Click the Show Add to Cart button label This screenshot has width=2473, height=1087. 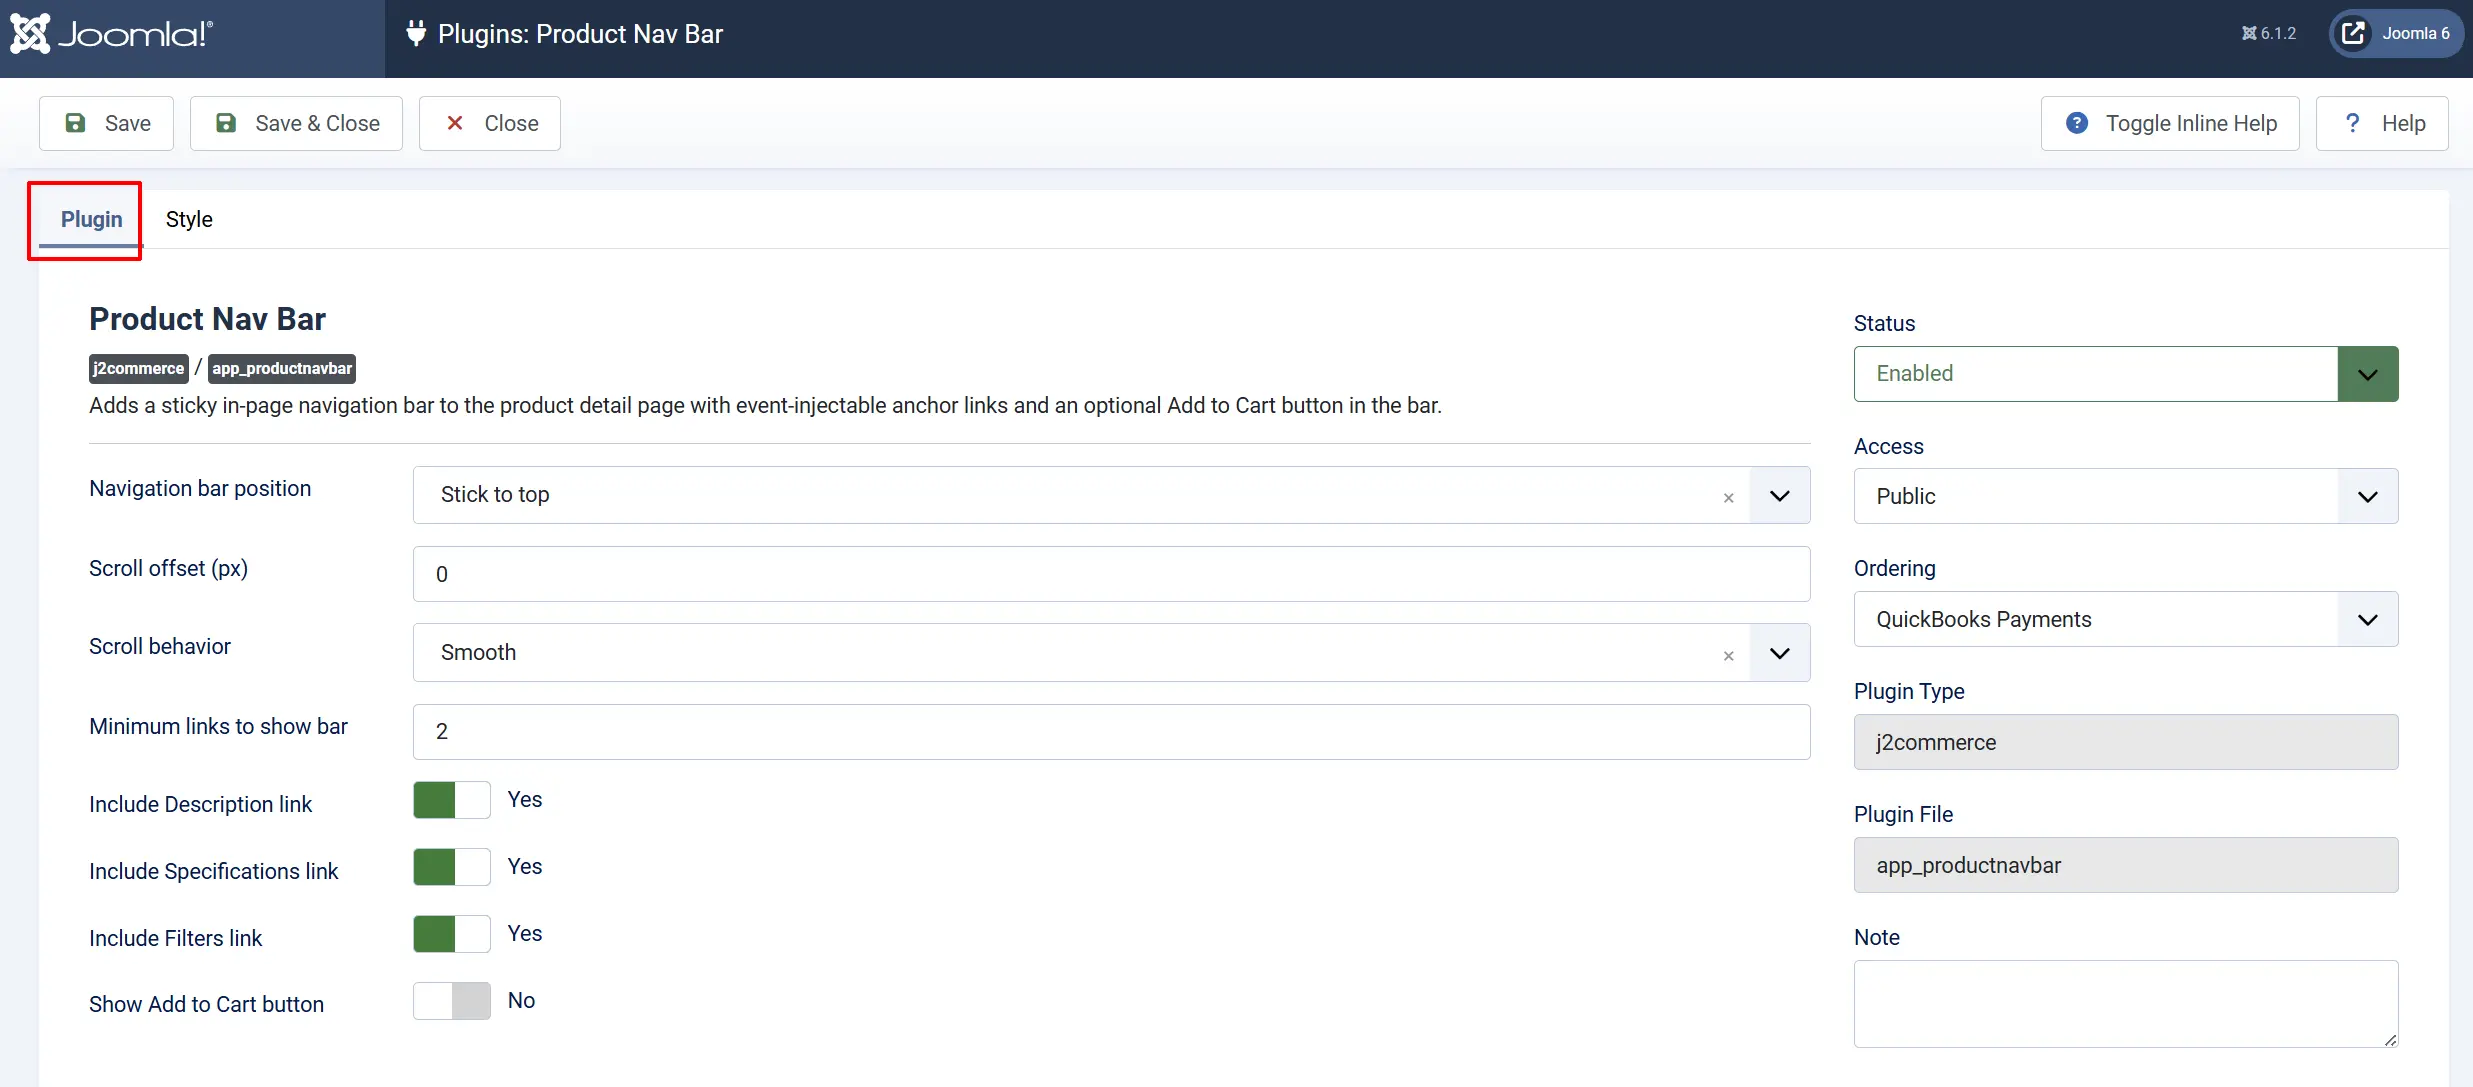206,1004
